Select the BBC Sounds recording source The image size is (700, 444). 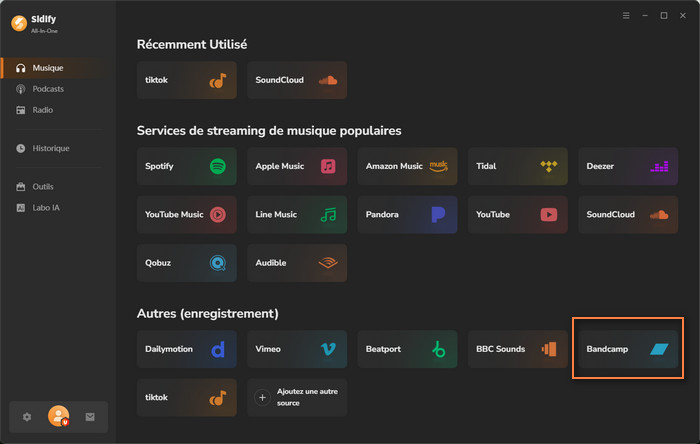(x=518, y=349)
